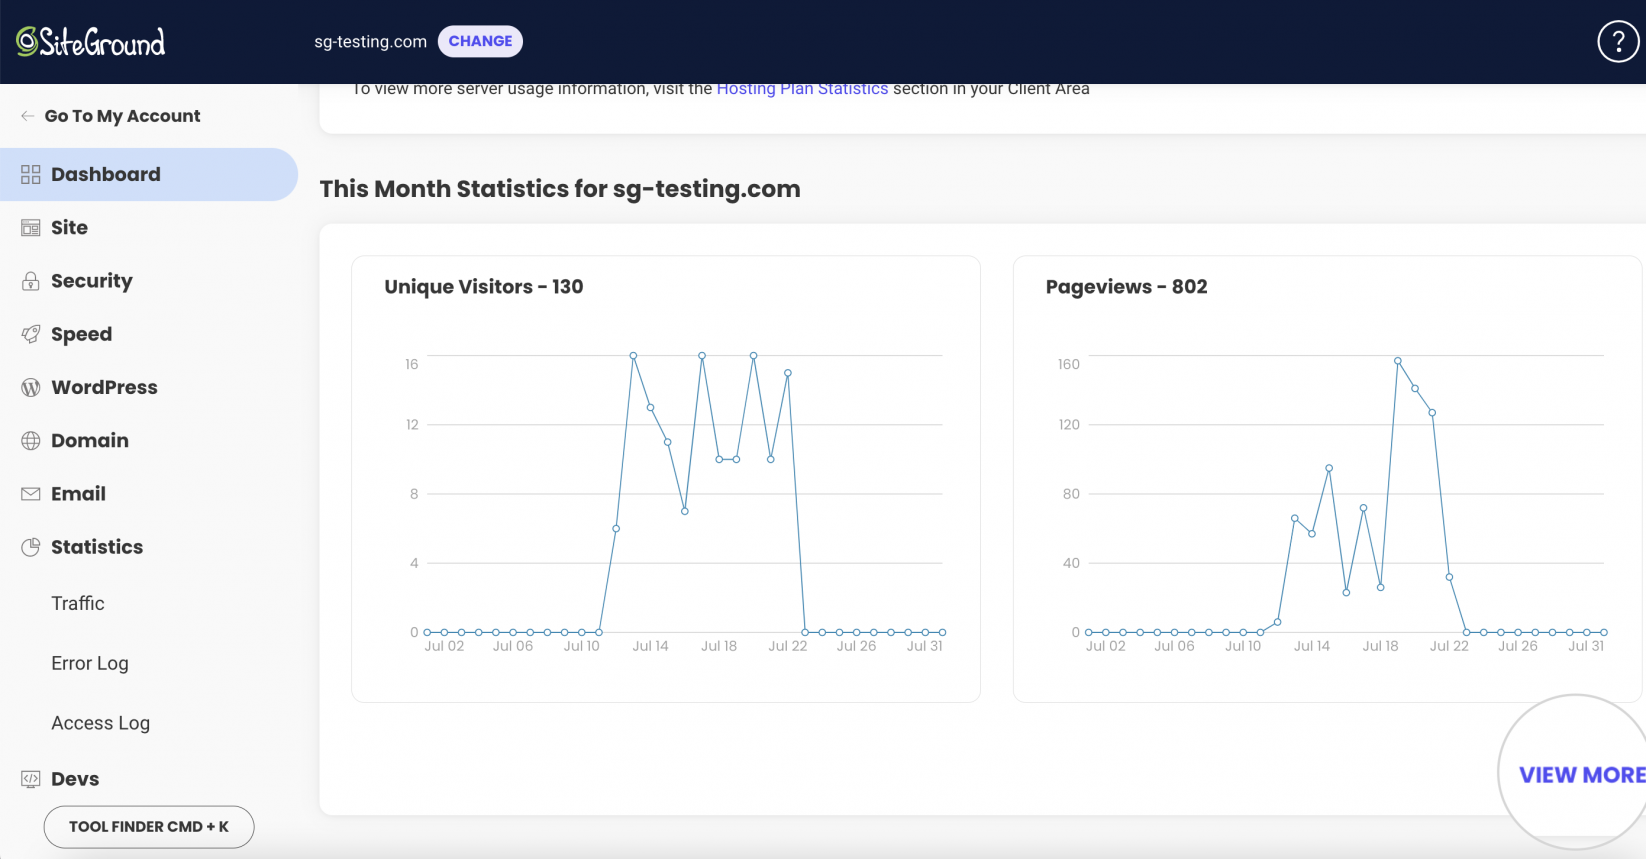The height and width of the screenshot is (859, 1646).
Task: Click the WordPress logo icon
Action: coord(31,387)
